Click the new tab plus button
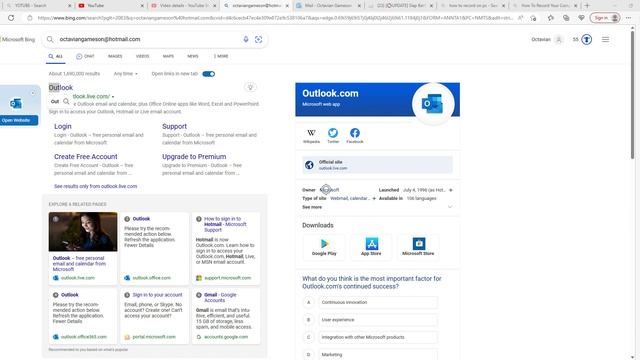 click(x=587, y=6)
